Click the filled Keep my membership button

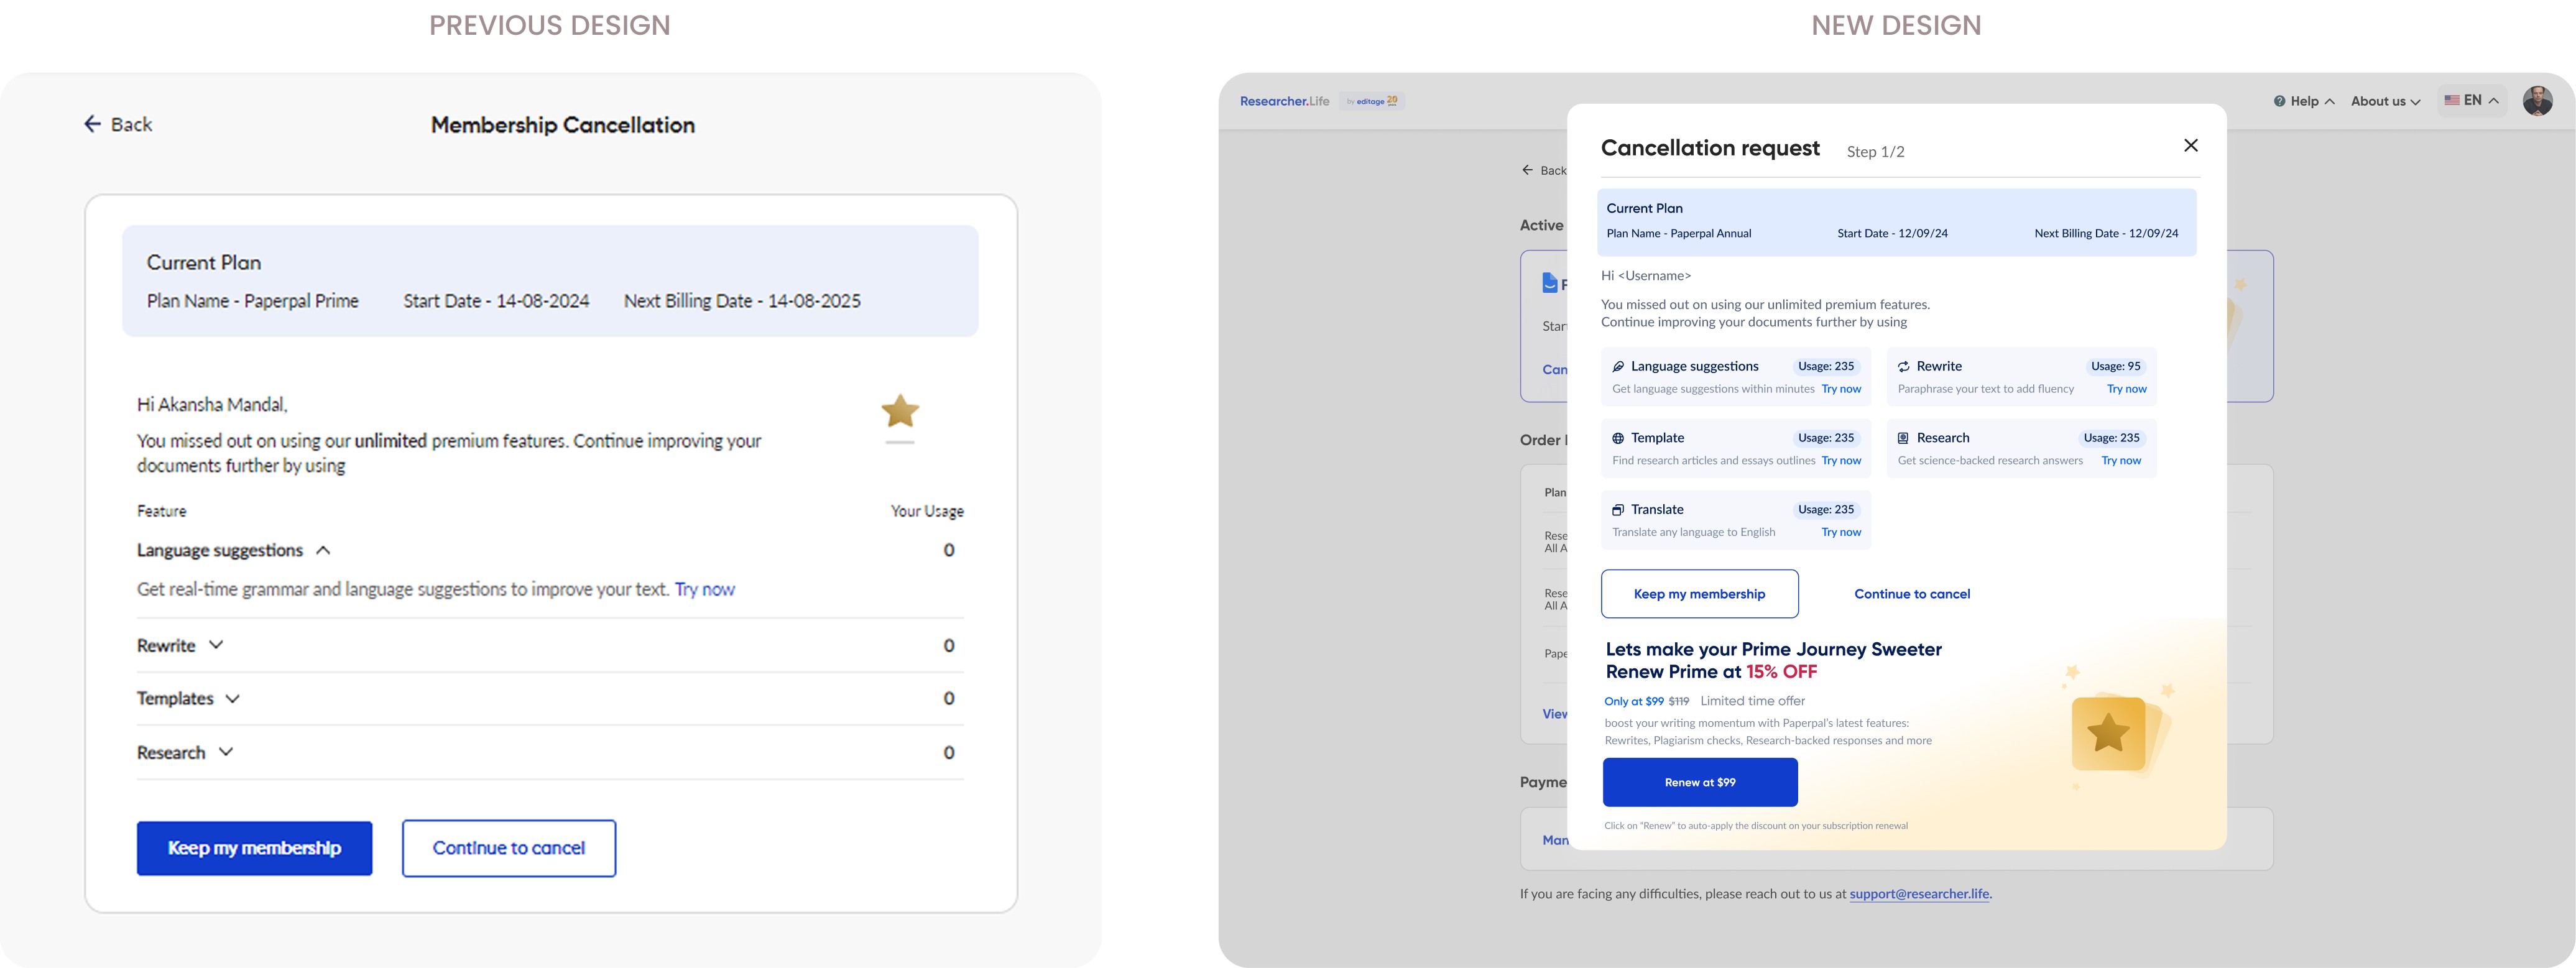(x=254, y=848)
